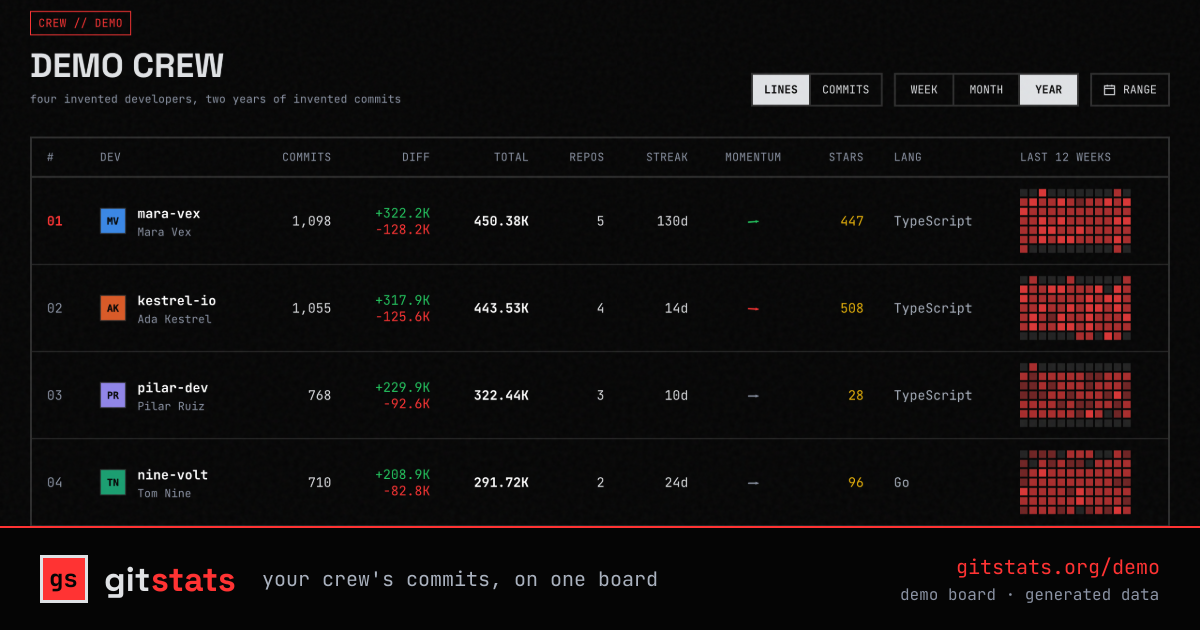
Task: Click commits value 710
Action: pos(319,482)
